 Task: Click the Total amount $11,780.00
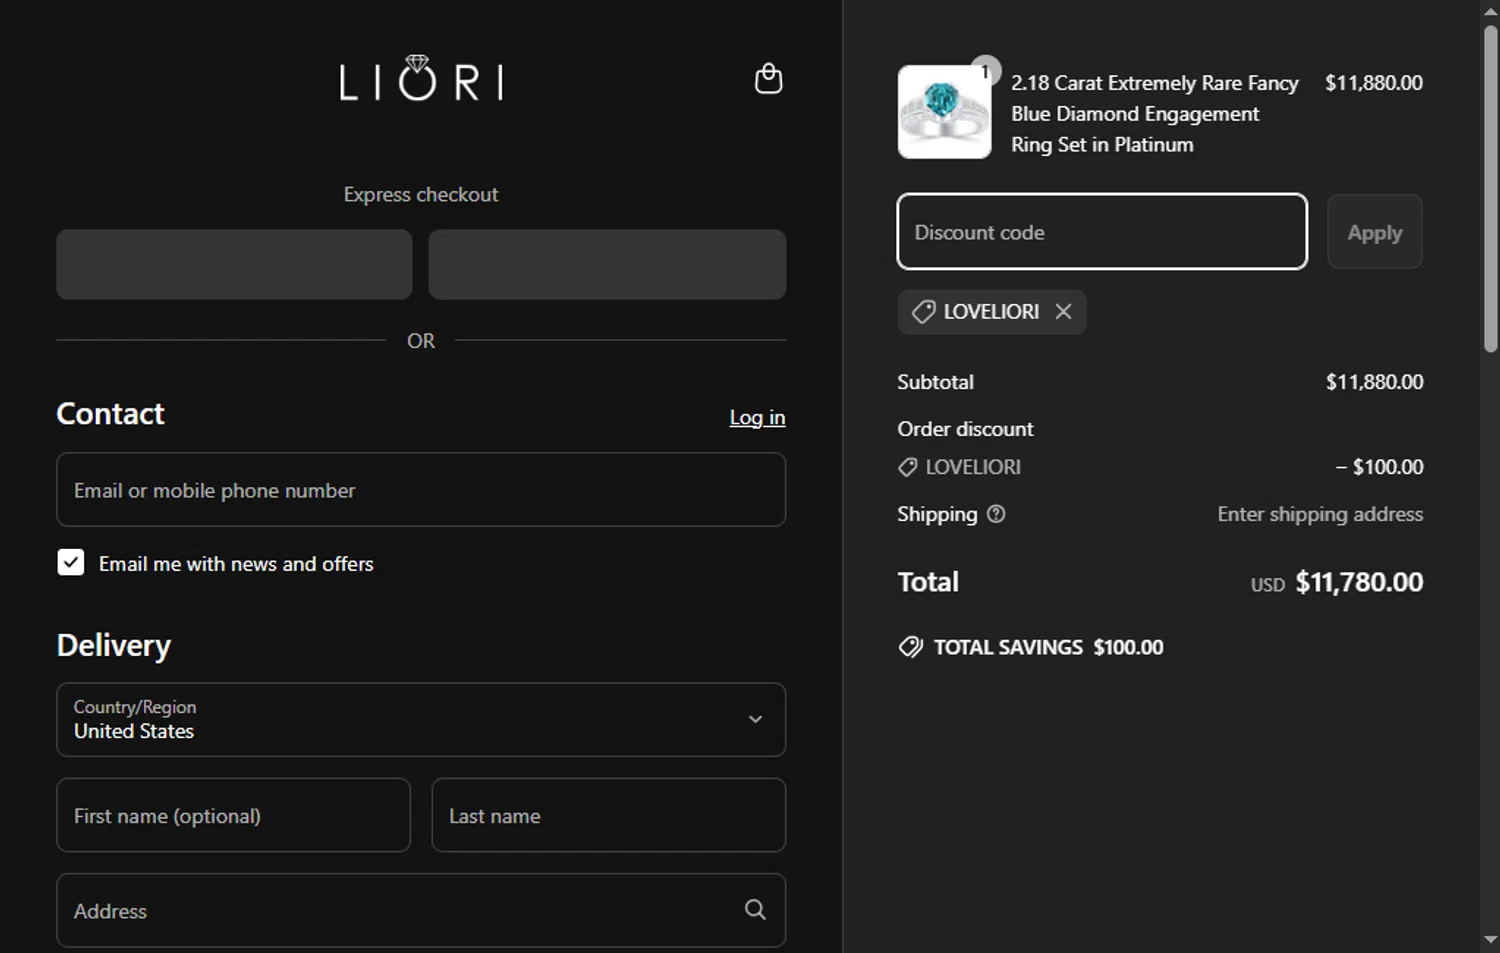click(1358, 582)
